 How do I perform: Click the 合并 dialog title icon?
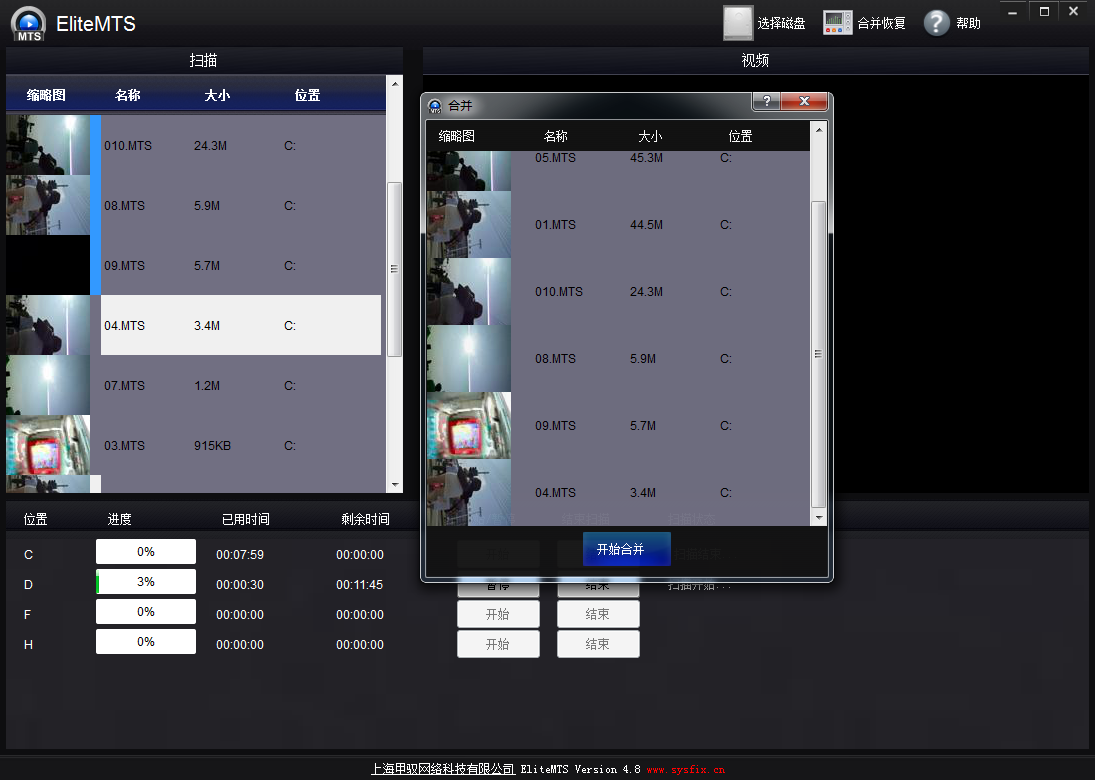[x=435, y=106]
